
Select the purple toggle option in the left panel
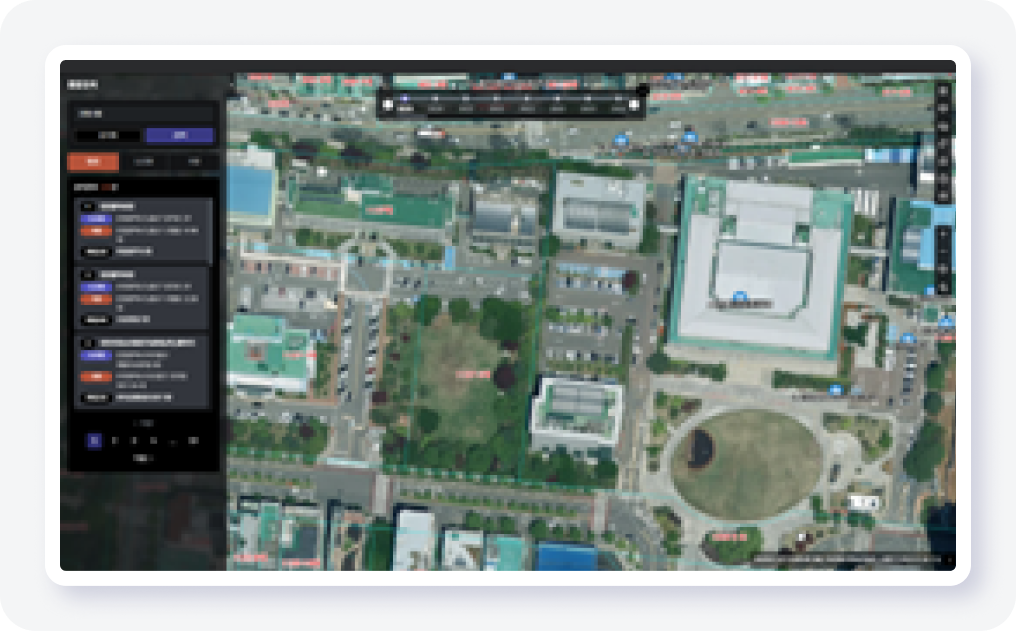tap(179, 136)
